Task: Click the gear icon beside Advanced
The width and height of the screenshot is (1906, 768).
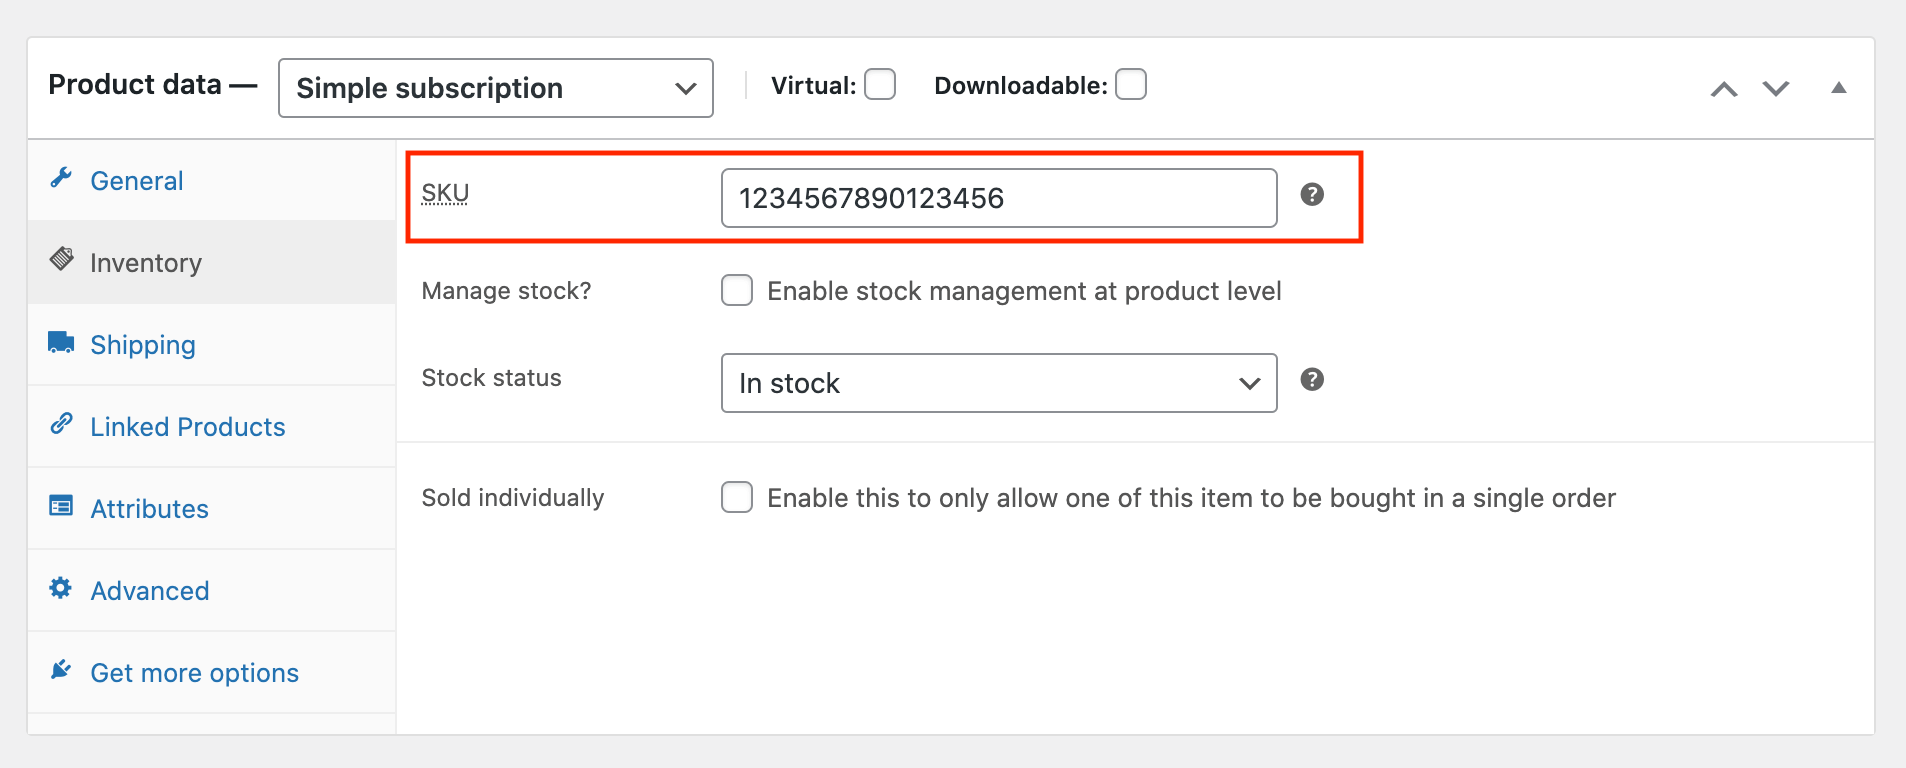Action: (x=61, y=588)
